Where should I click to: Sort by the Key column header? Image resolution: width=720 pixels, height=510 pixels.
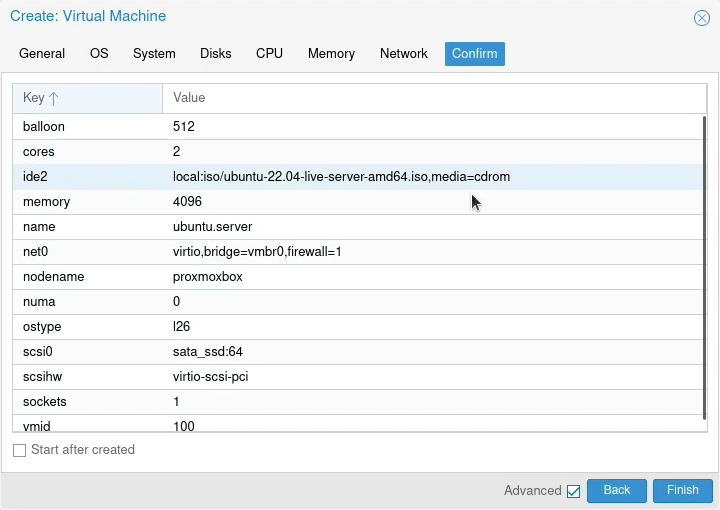[x=86, y=98]
